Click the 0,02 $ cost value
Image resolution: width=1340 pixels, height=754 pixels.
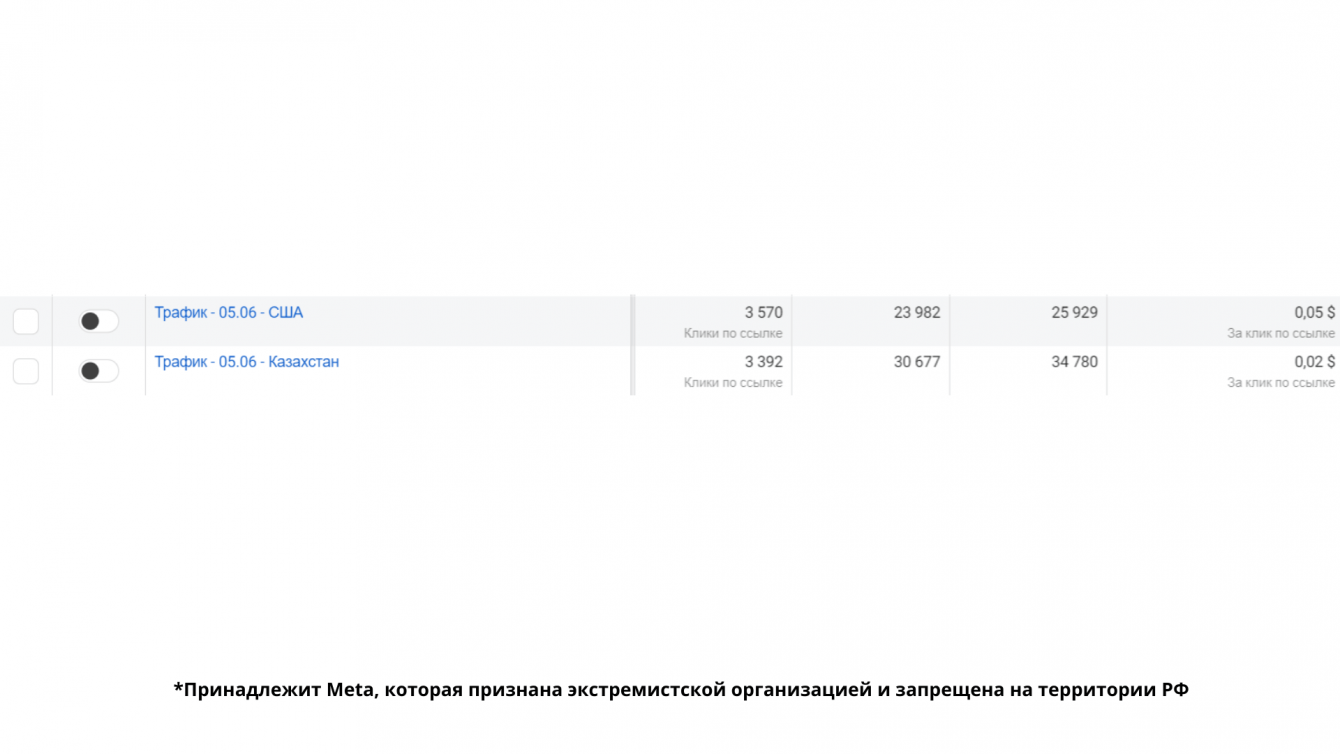(1314, 362)
